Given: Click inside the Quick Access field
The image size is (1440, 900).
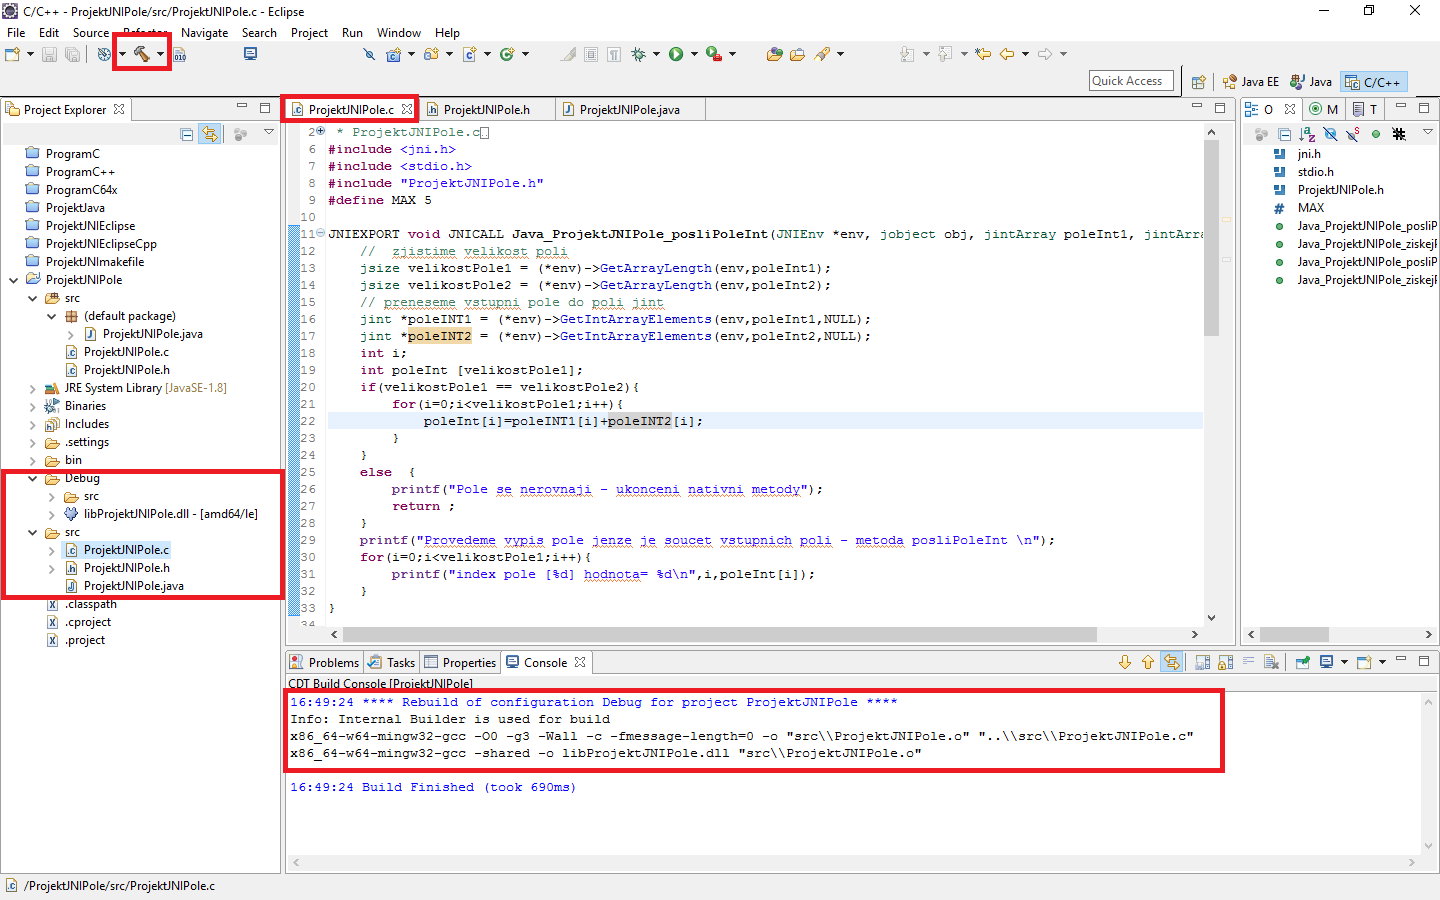Looking at the screenshot, I should tap(1130, 80).
